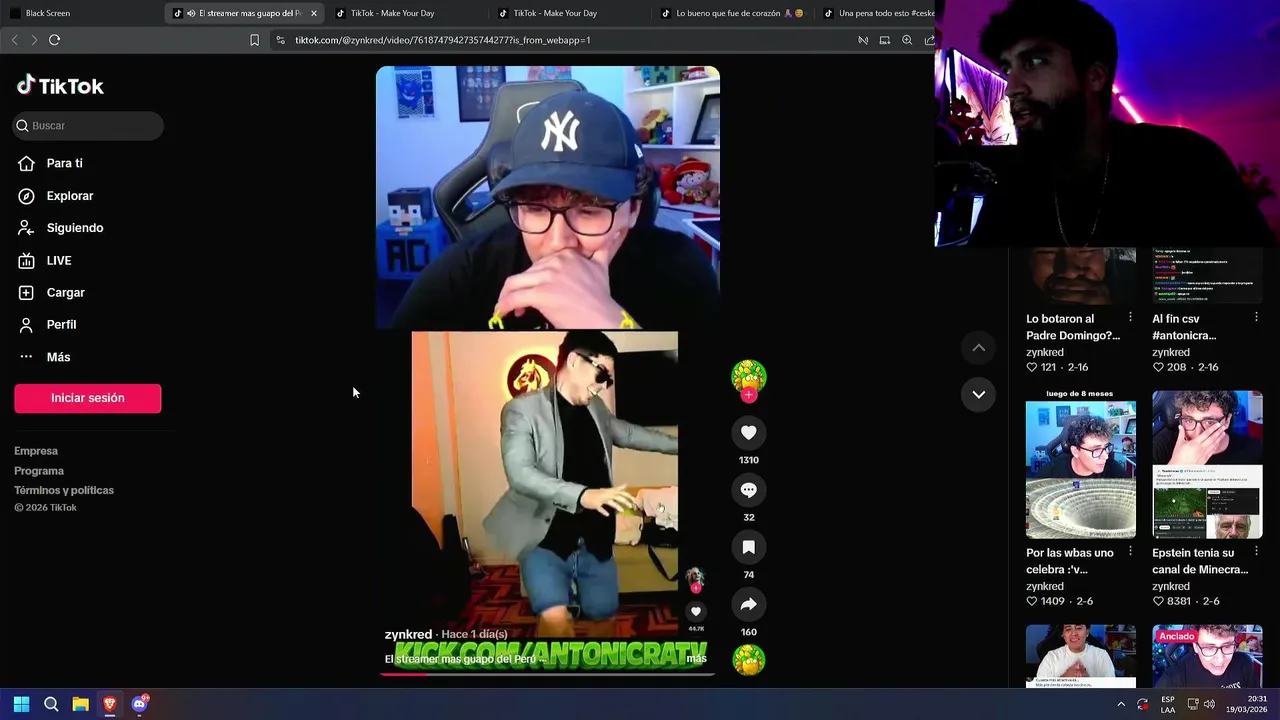The height and width of the screenshot is (720, 1280).
Task: Click the Buscar search field
Action: 88,126
